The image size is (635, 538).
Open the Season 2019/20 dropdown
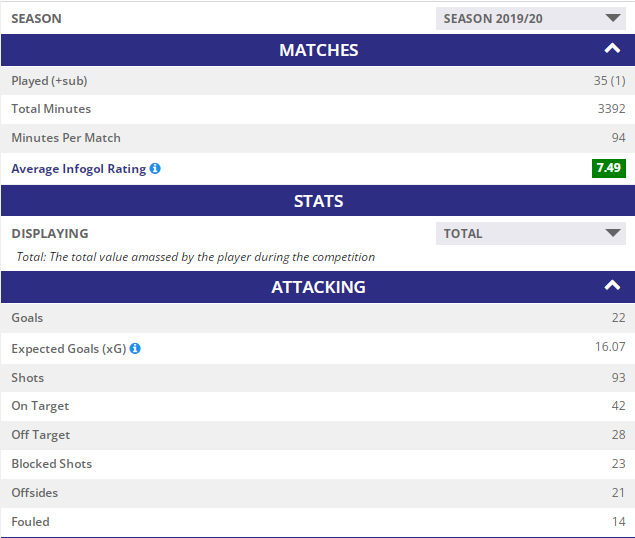pos(531,19)
